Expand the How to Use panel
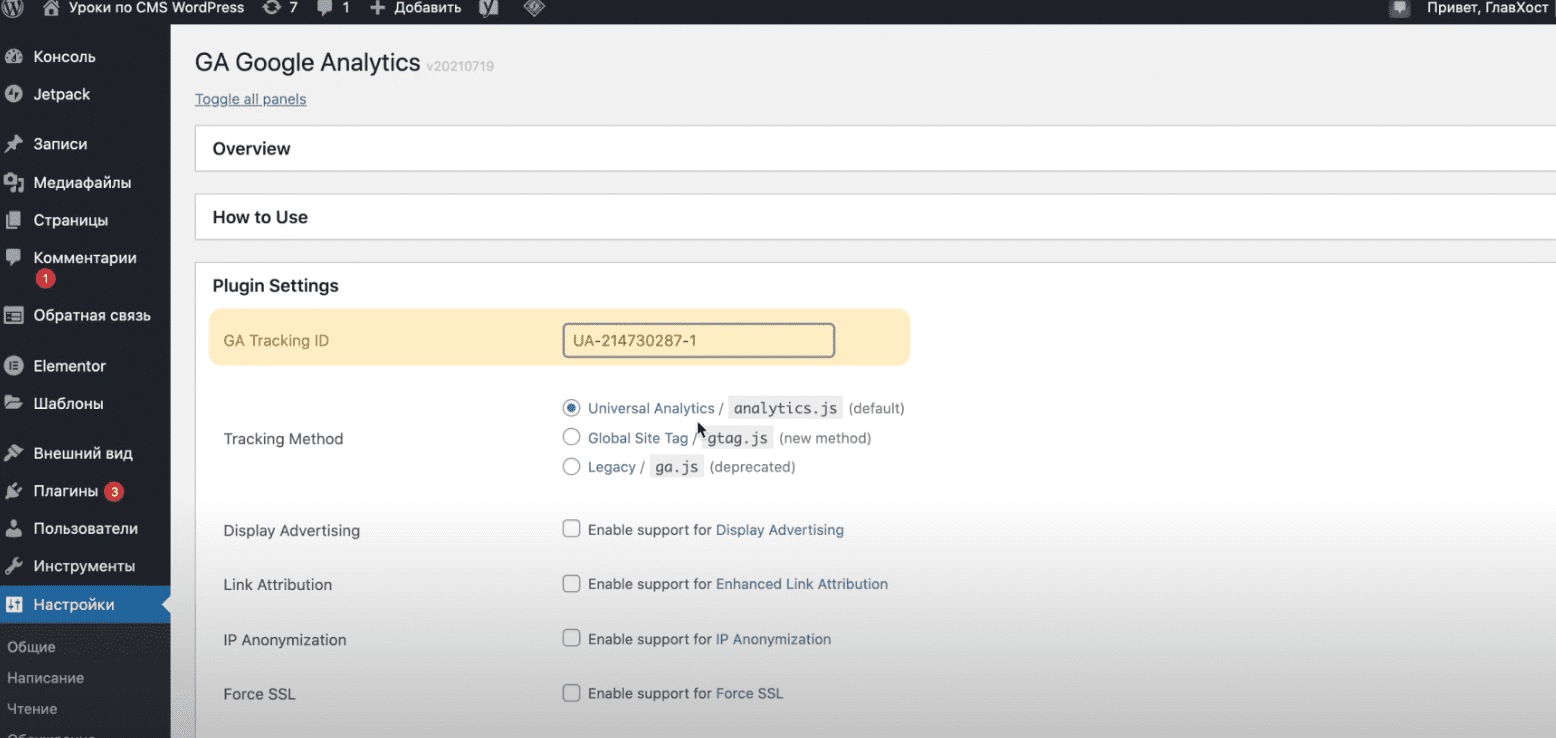 tap(260, 217)
